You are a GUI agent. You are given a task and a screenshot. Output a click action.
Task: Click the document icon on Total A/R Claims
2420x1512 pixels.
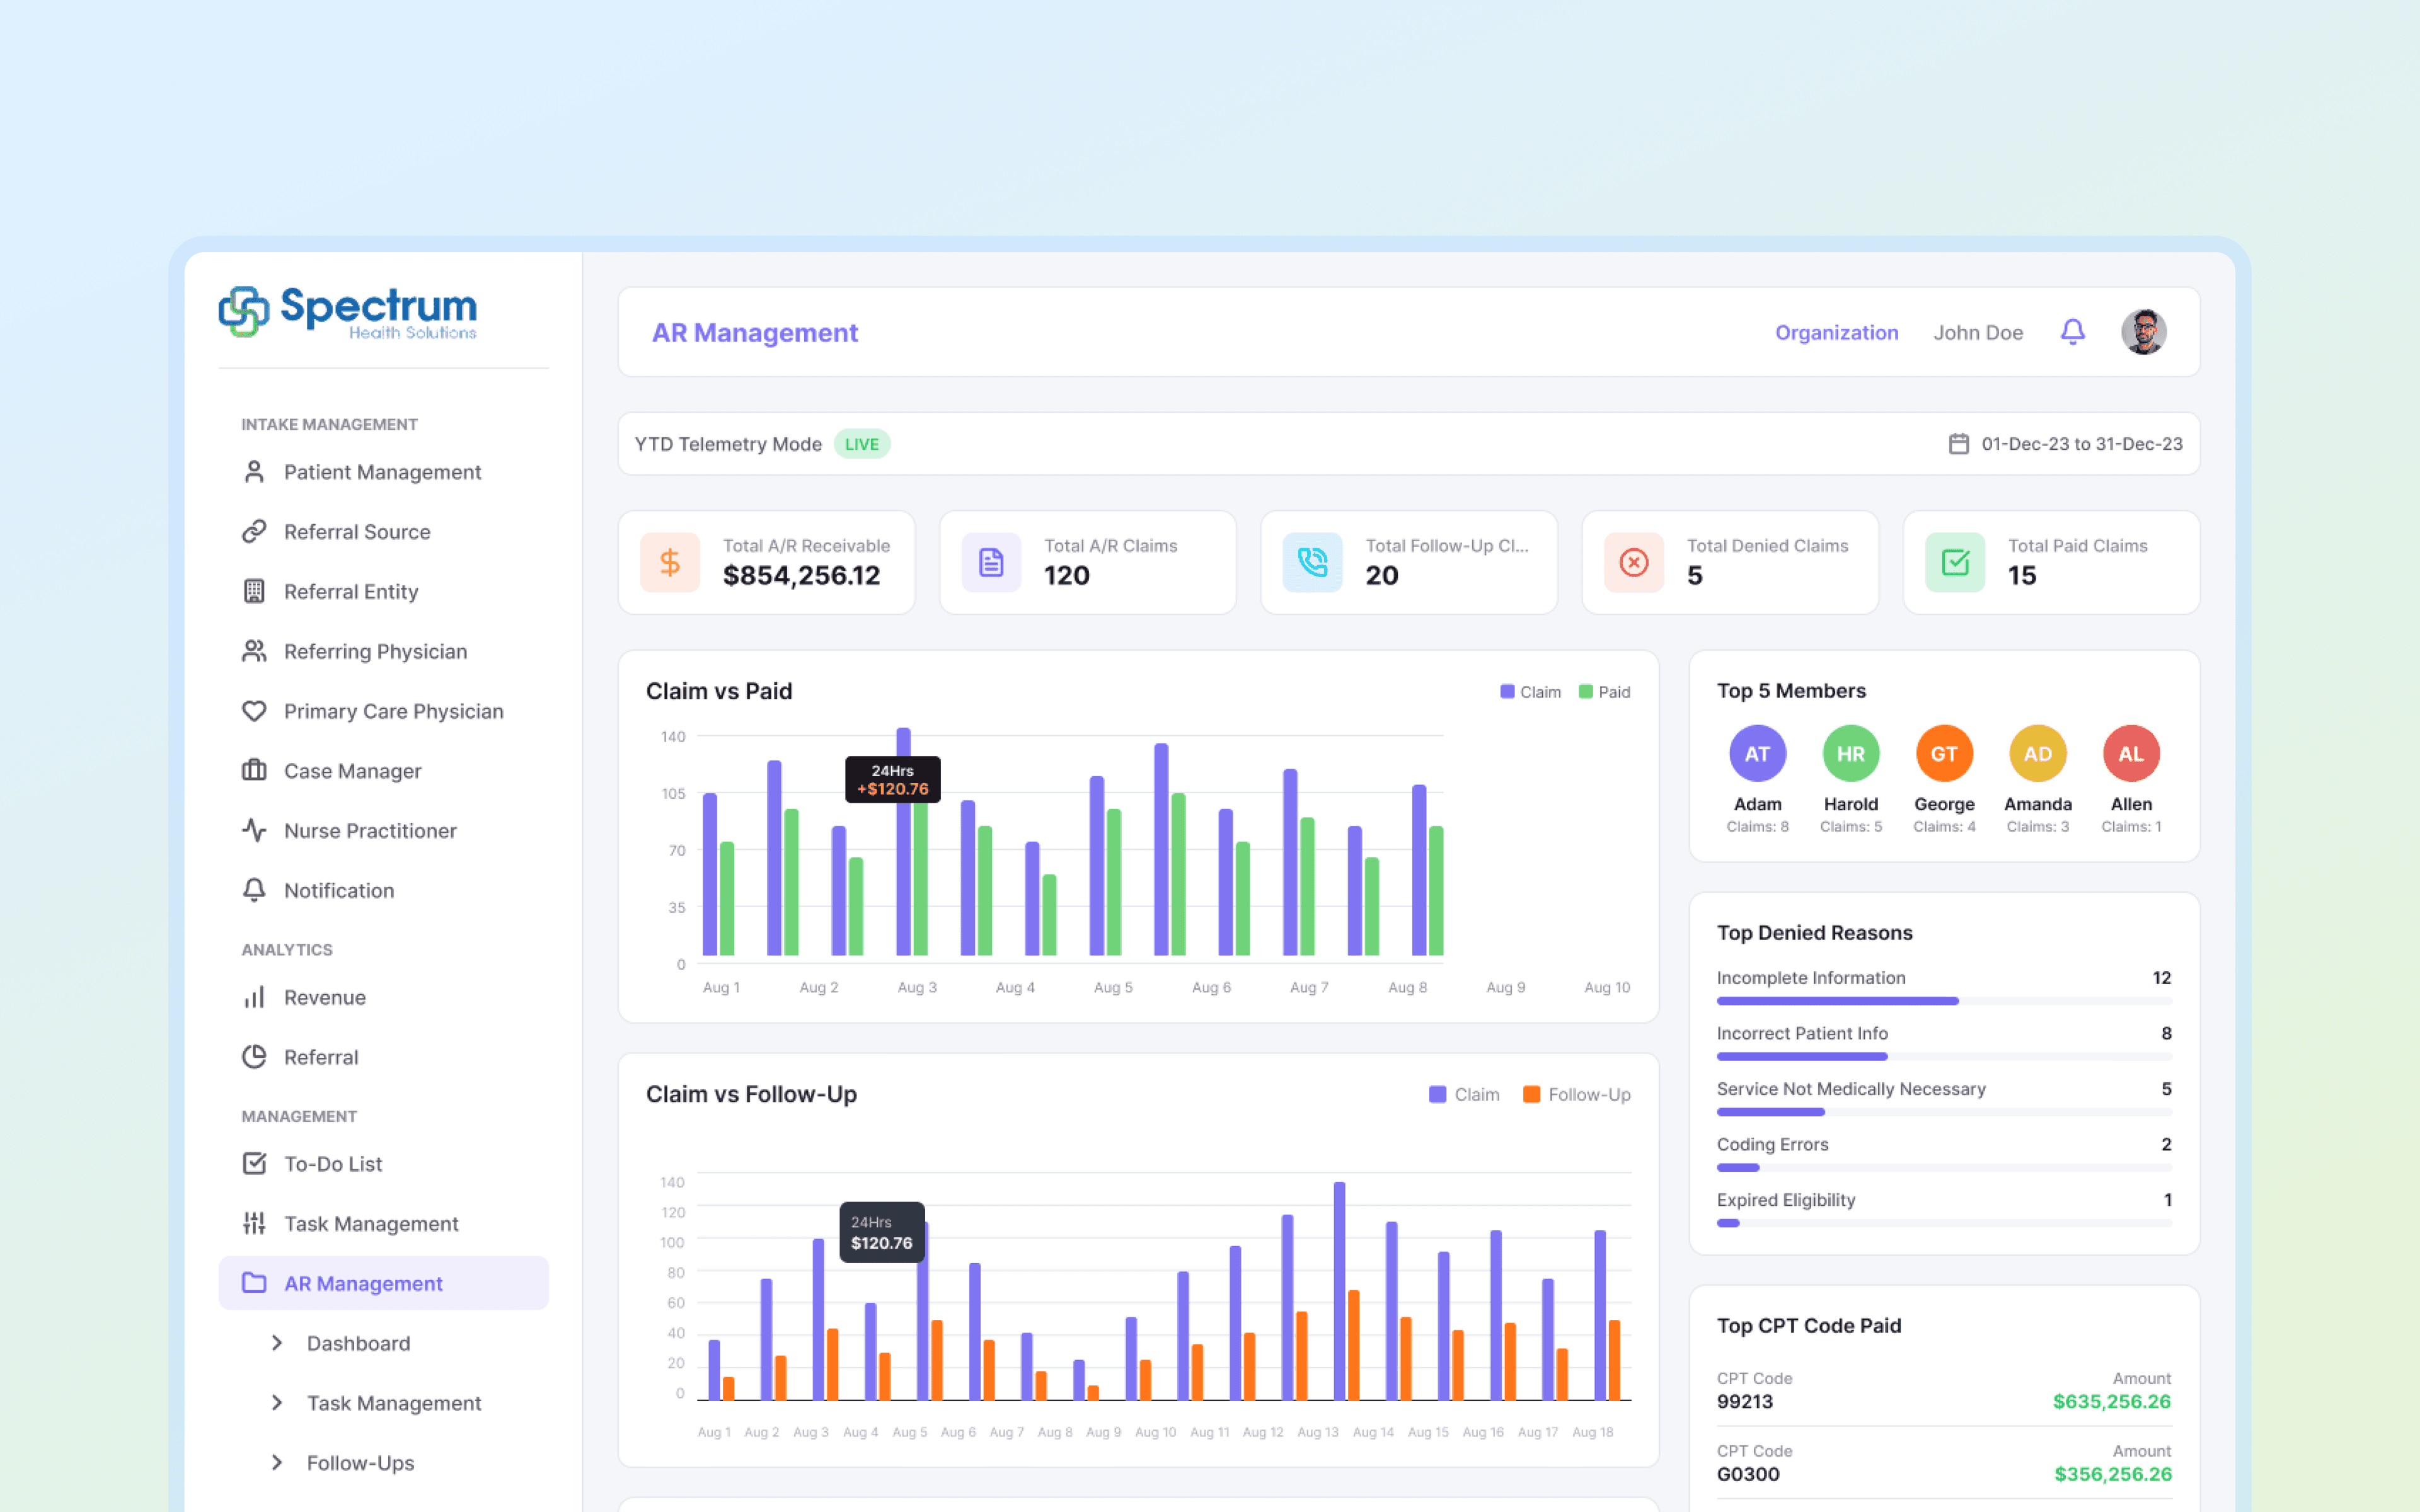[x=991, y=562]
